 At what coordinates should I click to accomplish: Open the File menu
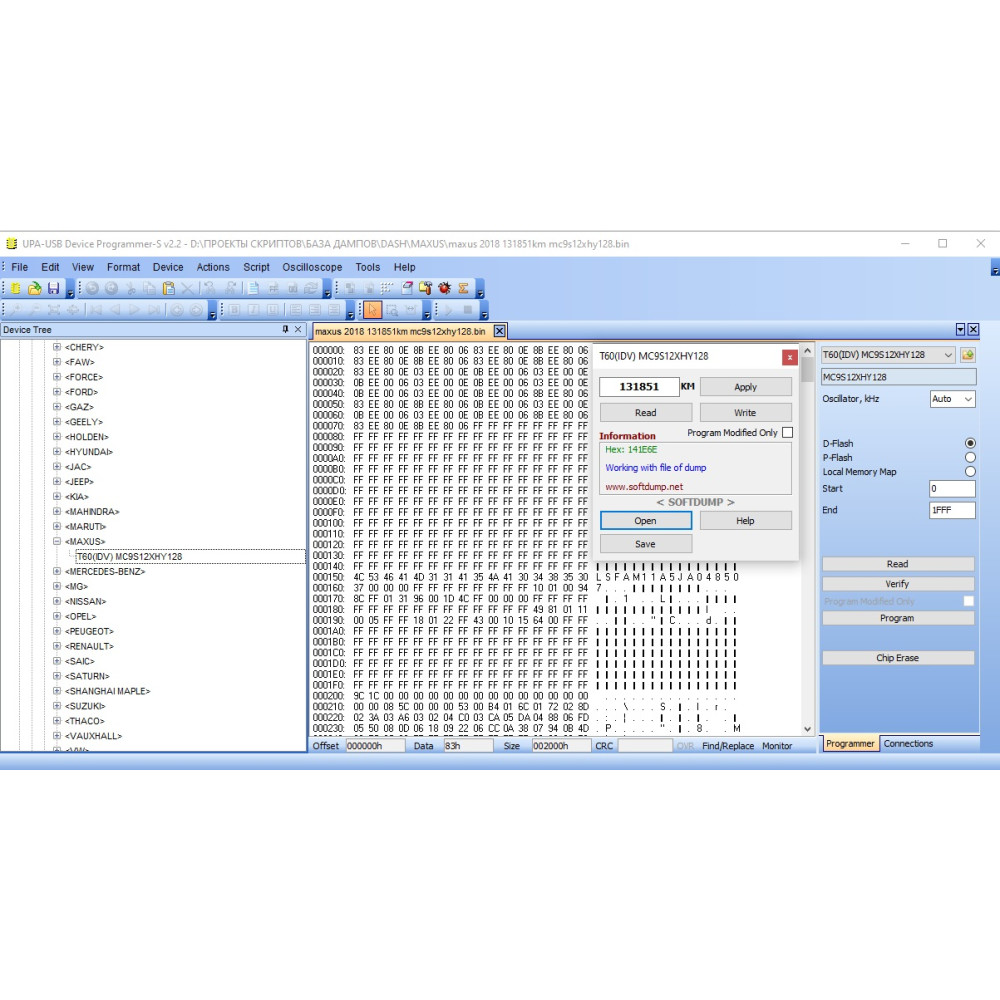coord(19,267)
